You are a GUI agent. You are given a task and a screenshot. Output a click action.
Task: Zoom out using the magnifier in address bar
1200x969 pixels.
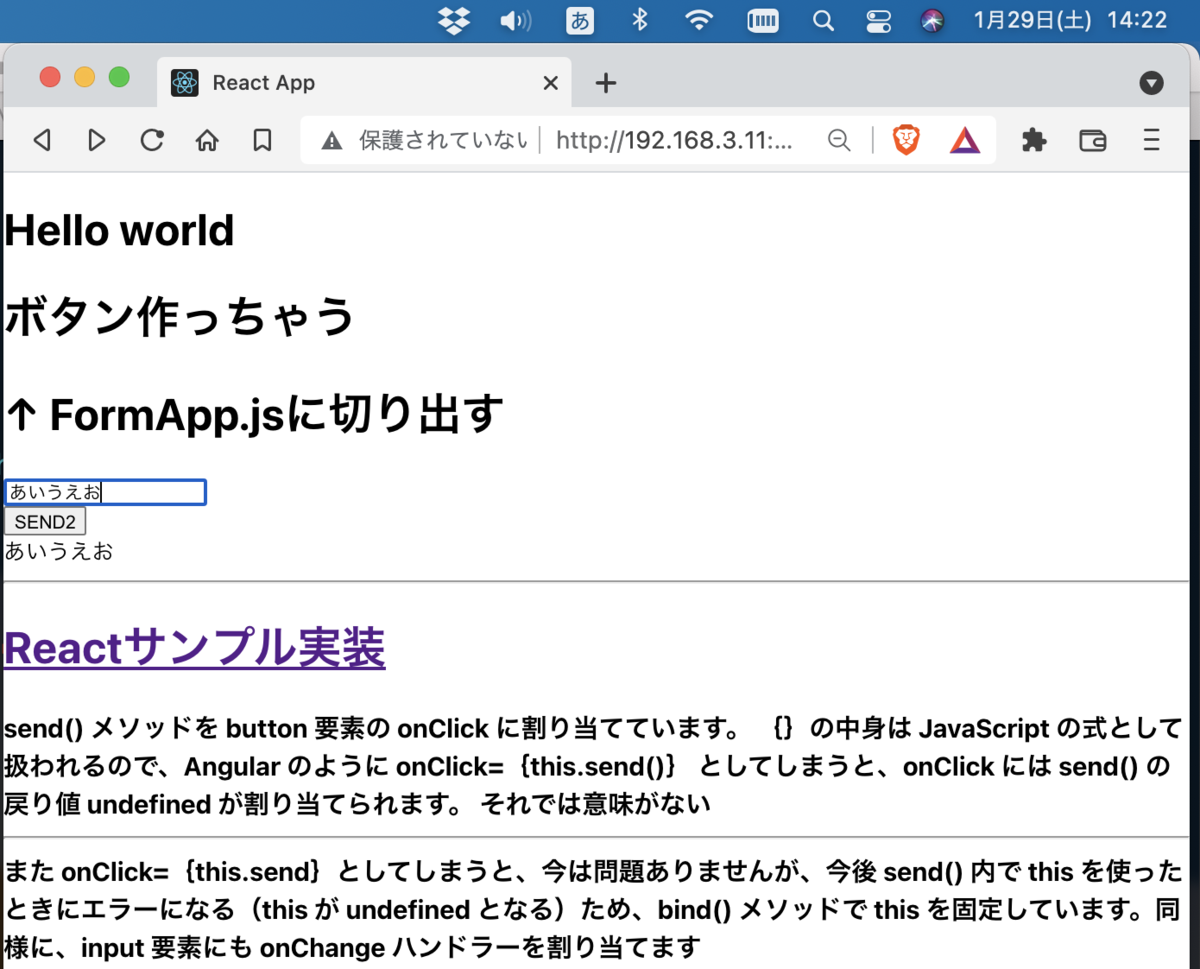tap(839, 140)
